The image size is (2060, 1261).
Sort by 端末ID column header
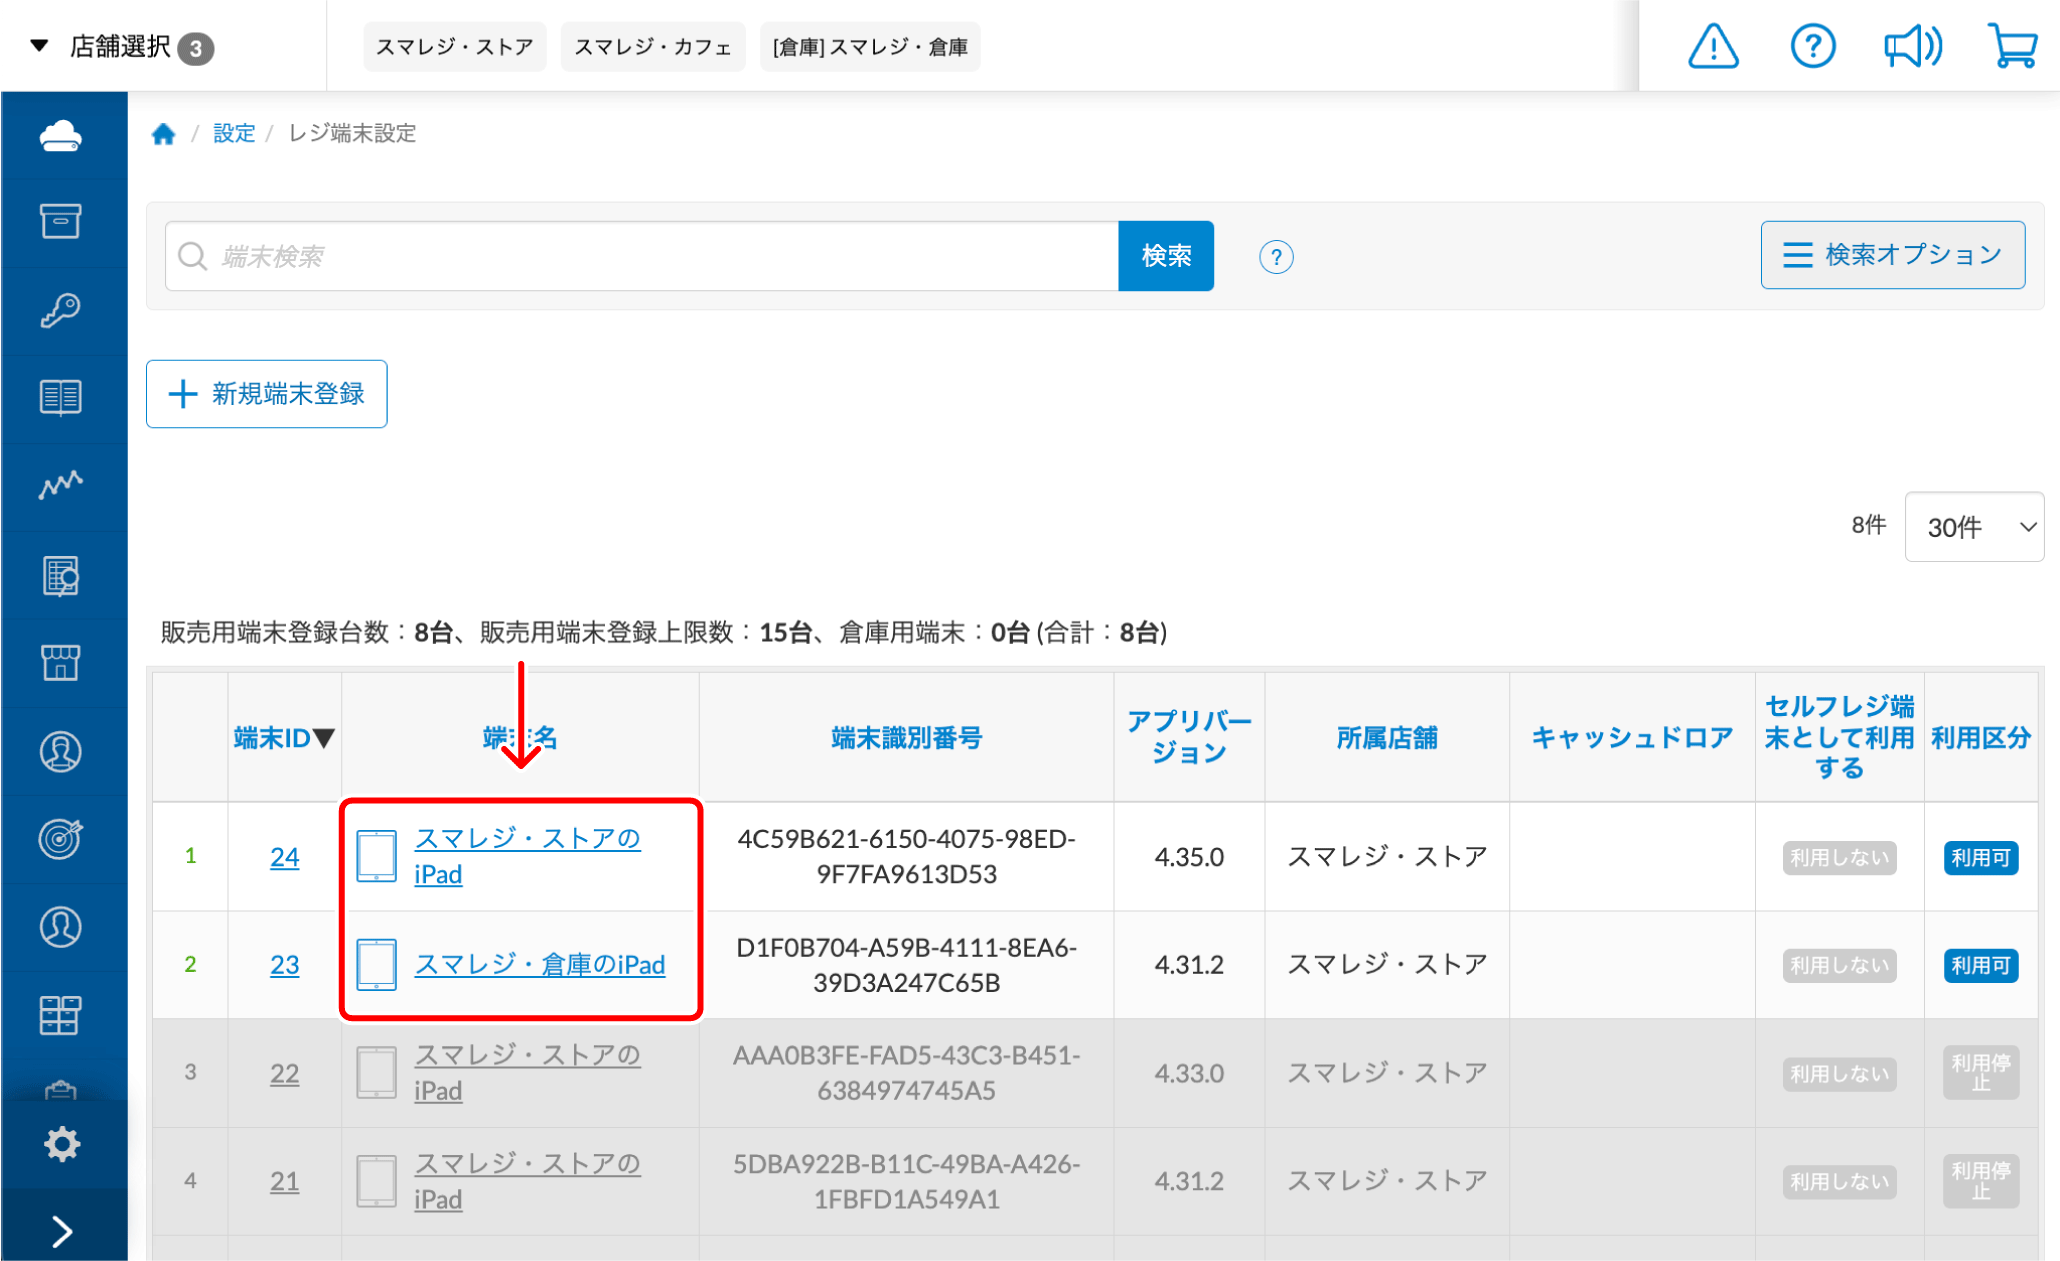[x=284, y=738]
